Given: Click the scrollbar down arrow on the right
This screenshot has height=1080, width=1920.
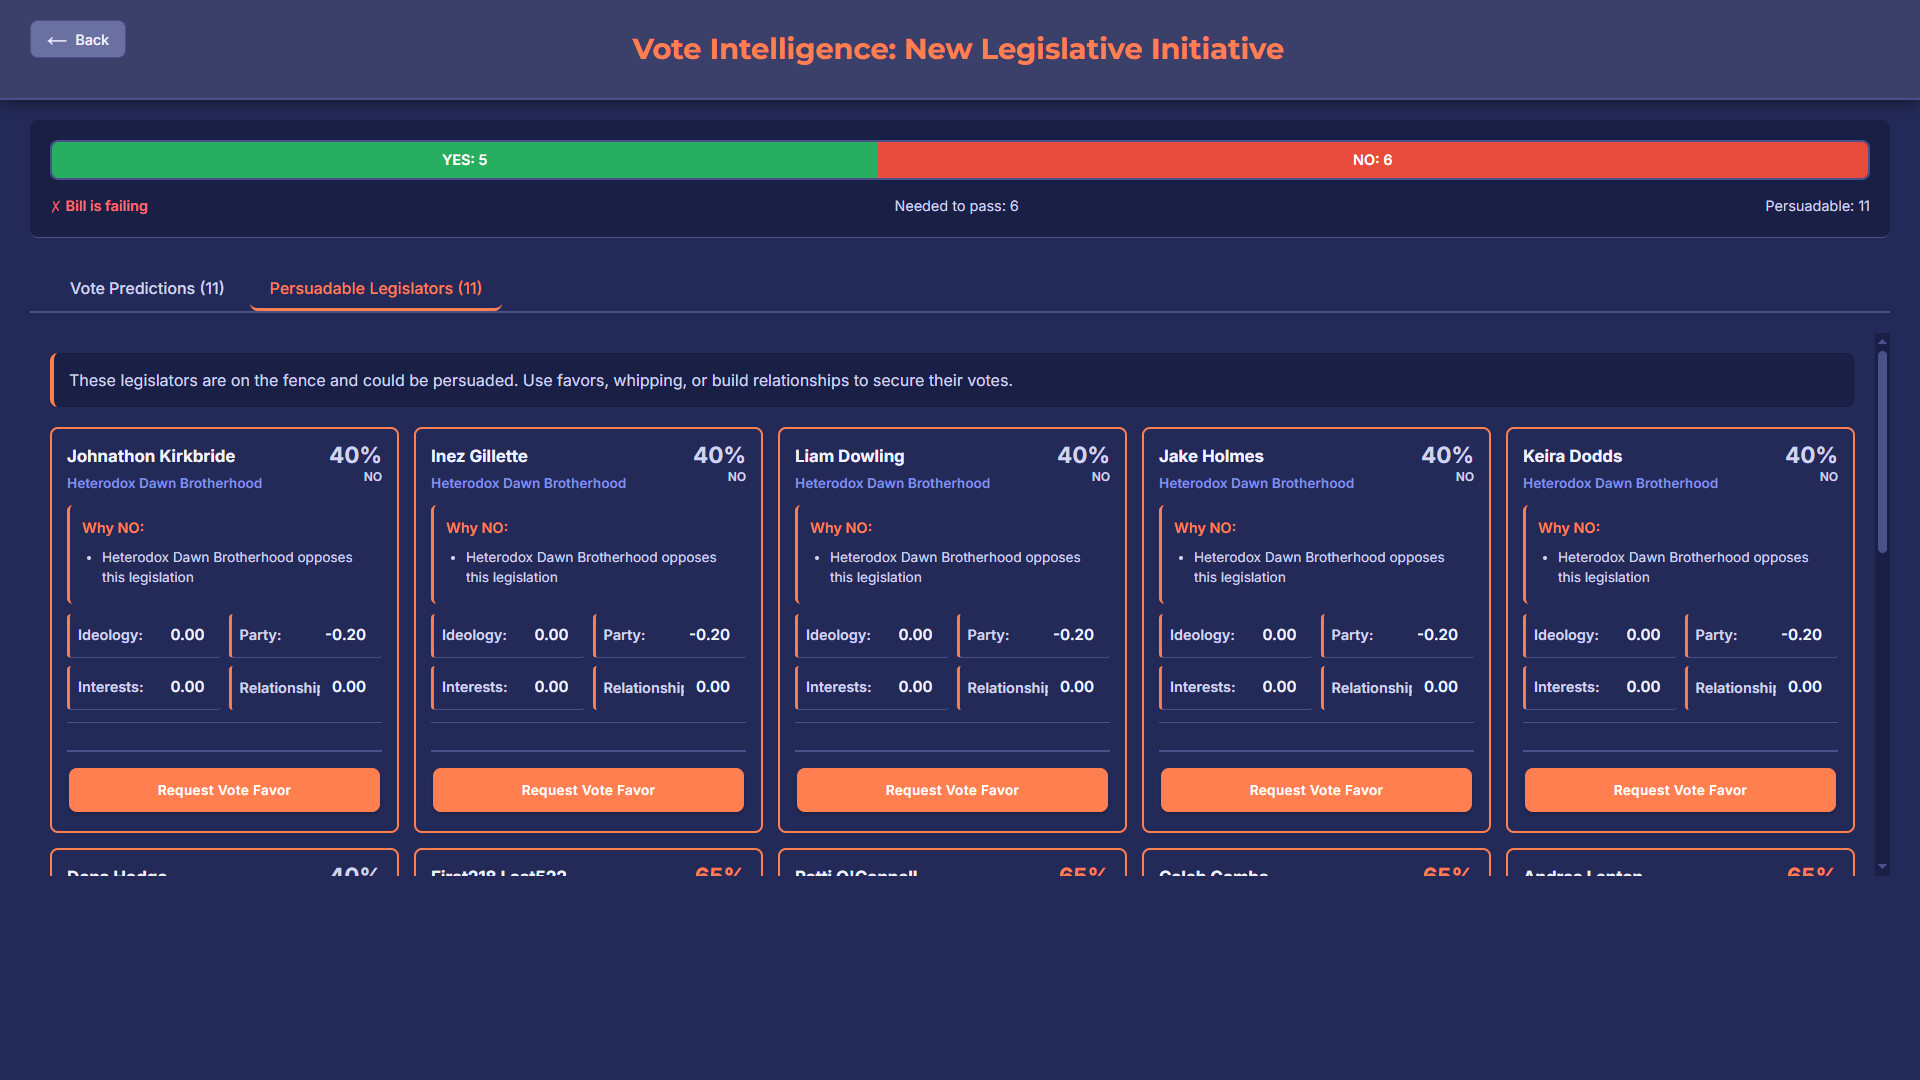Looking at the screenshot, I should click(x=1884, y=867).
